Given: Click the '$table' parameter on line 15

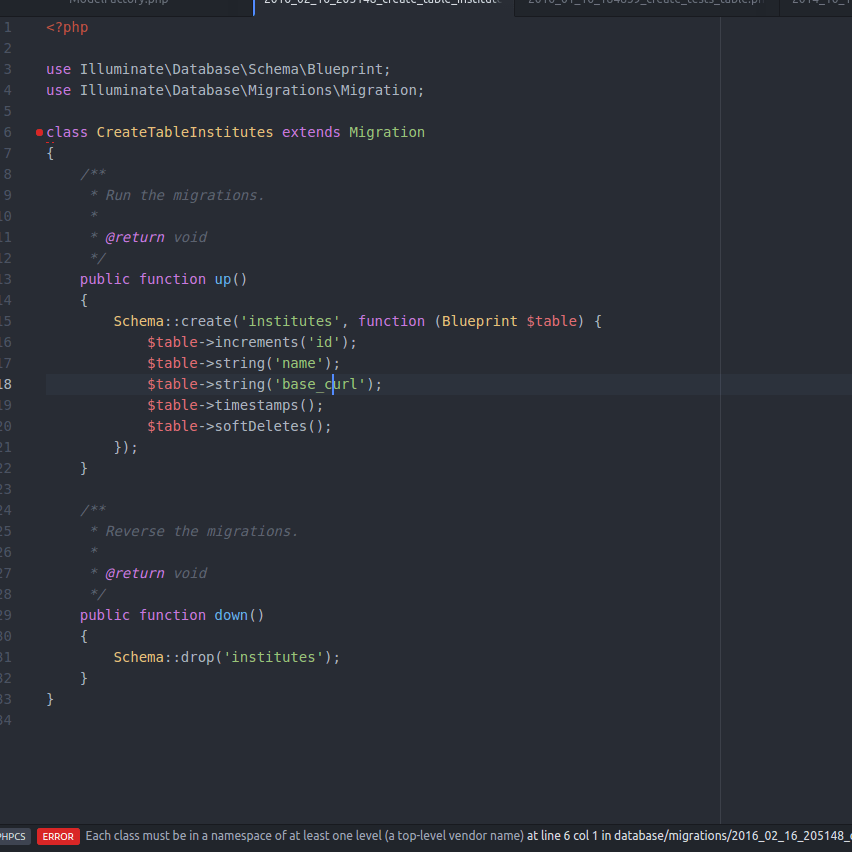Looking at the screenshot, I should [x=551, y=321].
